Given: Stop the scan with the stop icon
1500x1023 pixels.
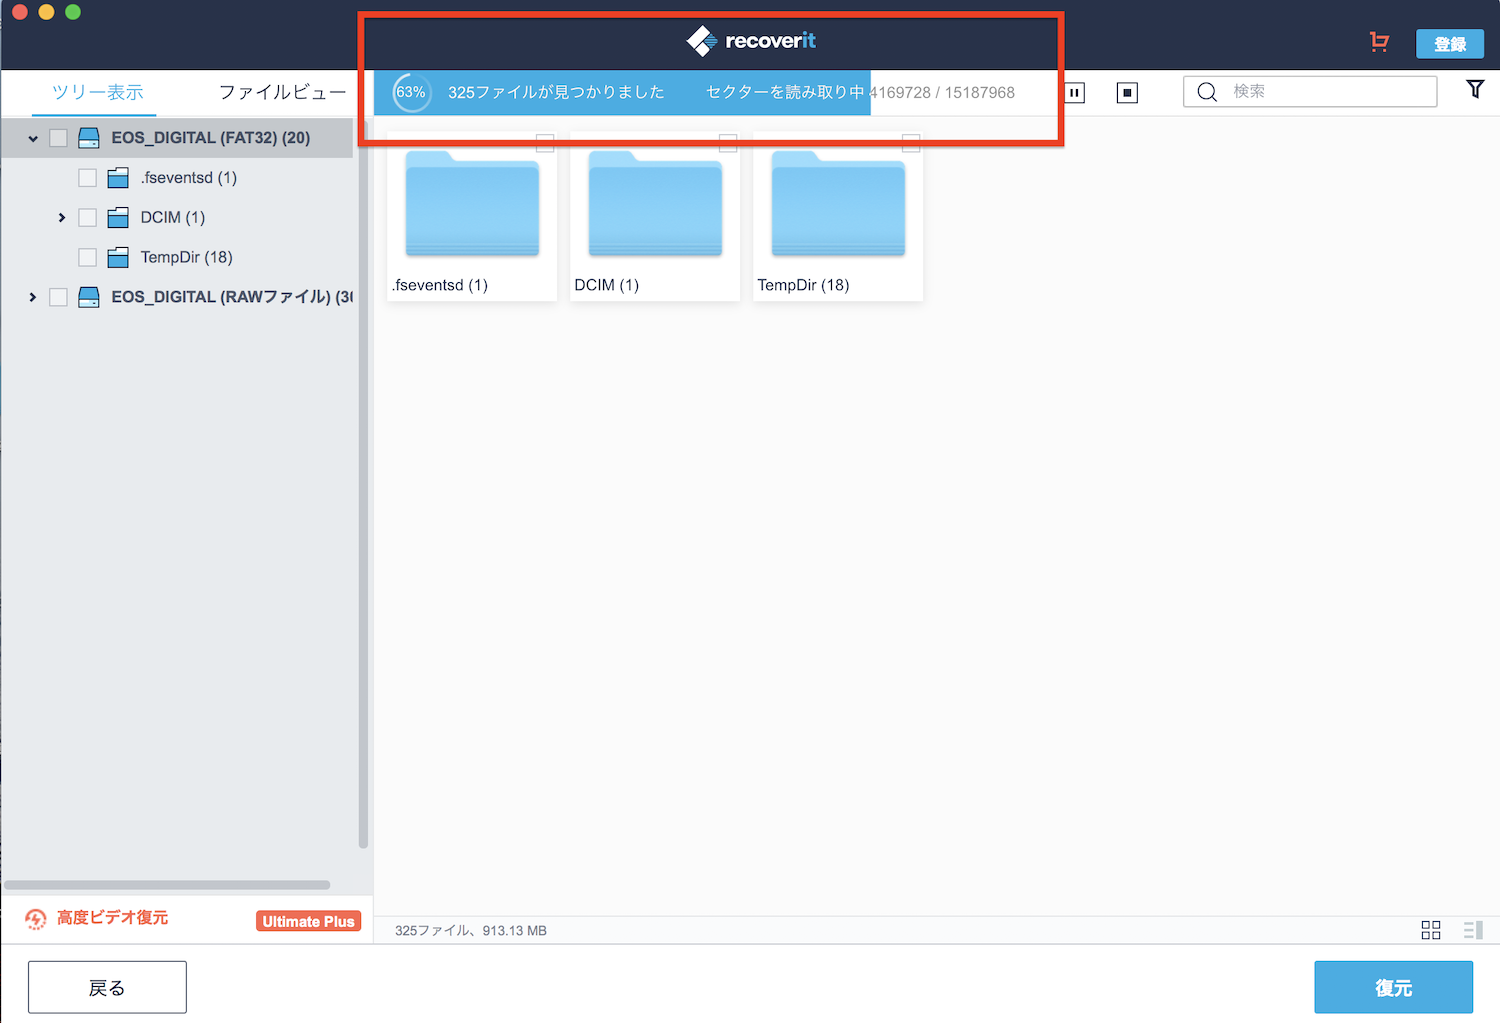Looking at the screenshot, I should [x=1127, y=93].
